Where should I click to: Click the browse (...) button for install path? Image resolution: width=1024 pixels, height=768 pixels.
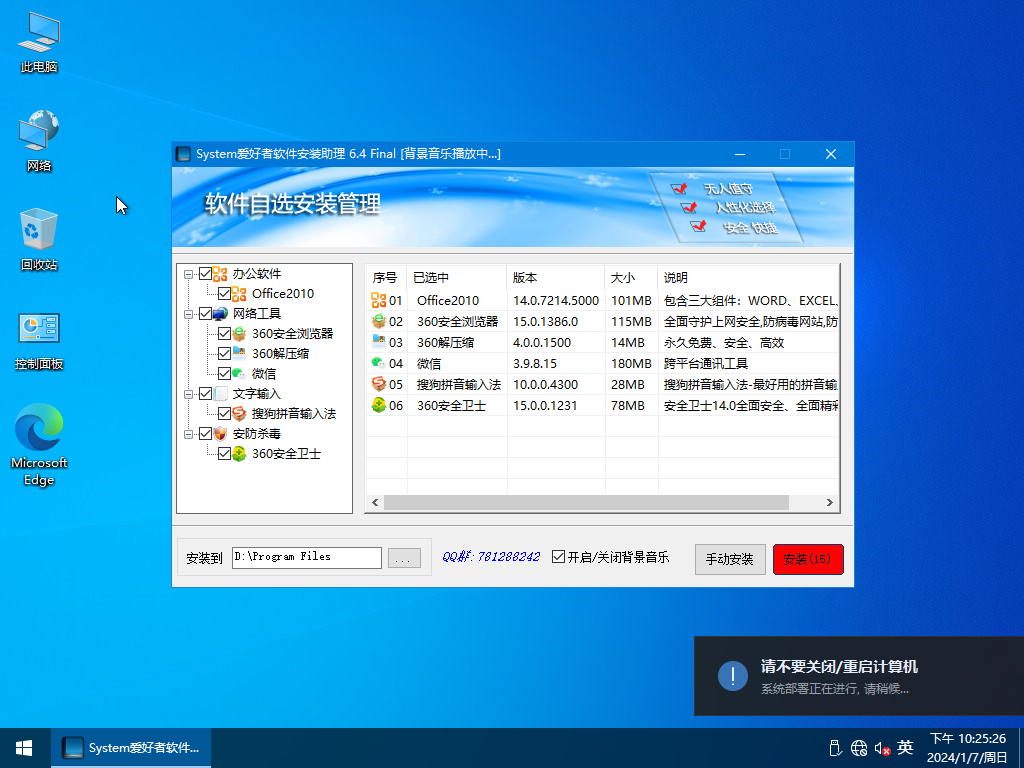pyautogui.click(x=404, y=558)
